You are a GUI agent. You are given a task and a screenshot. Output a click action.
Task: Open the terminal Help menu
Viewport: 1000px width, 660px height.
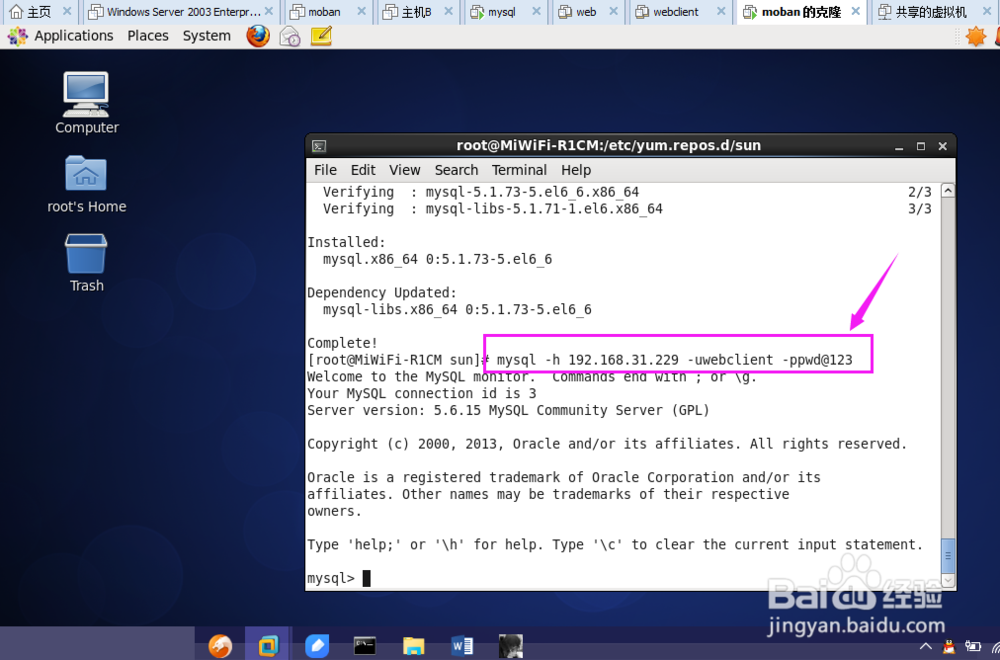click(x=576, y=170)
